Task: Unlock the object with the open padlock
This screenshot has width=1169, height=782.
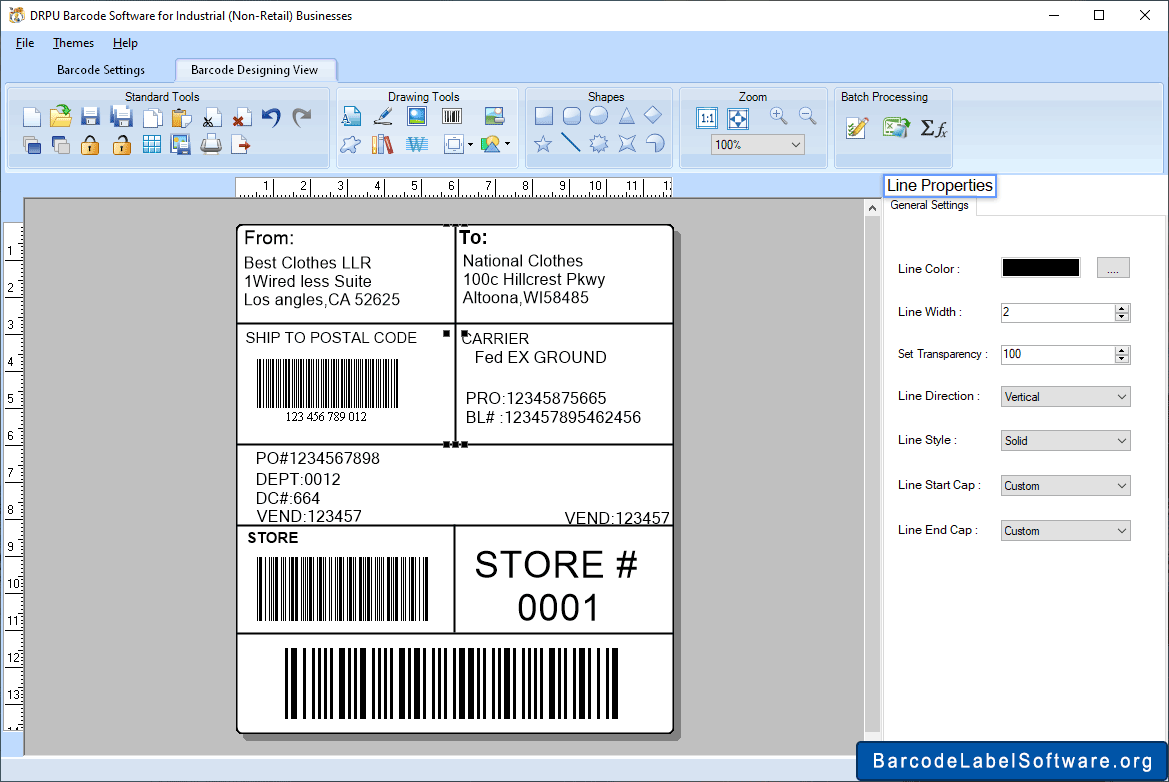Action: pyautogui.click(x=121, y=145)
